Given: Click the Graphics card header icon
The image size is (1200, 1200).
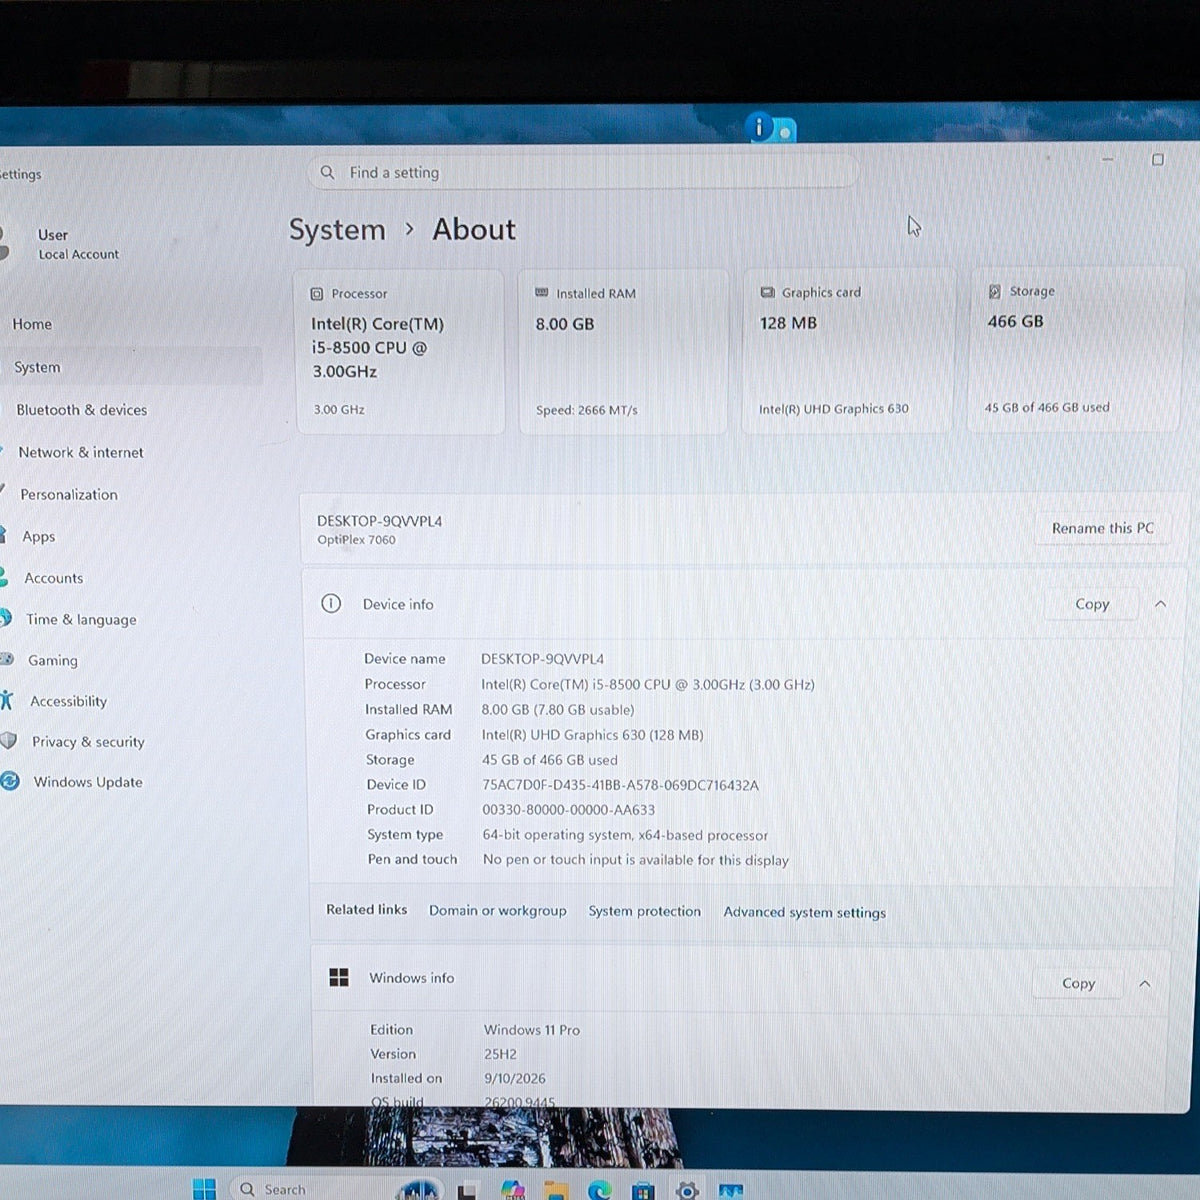Looking at the screenshot, I should point(767,292).
